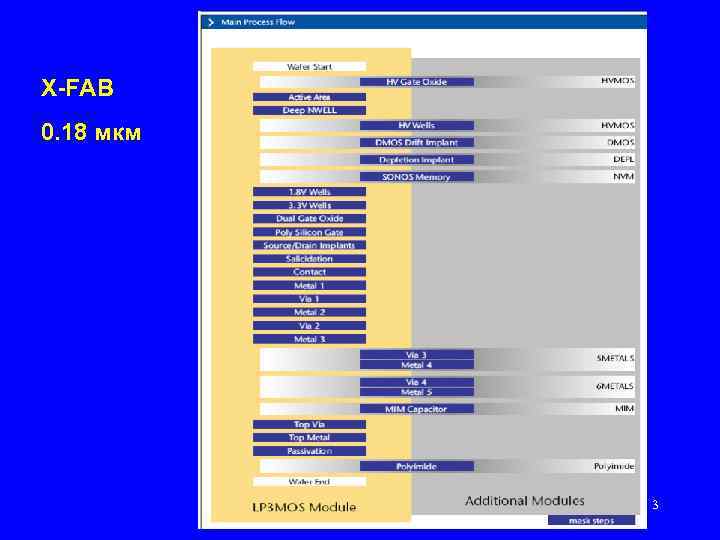Select the Metal 1 step
720x540 pixels.
coord(309,285)
